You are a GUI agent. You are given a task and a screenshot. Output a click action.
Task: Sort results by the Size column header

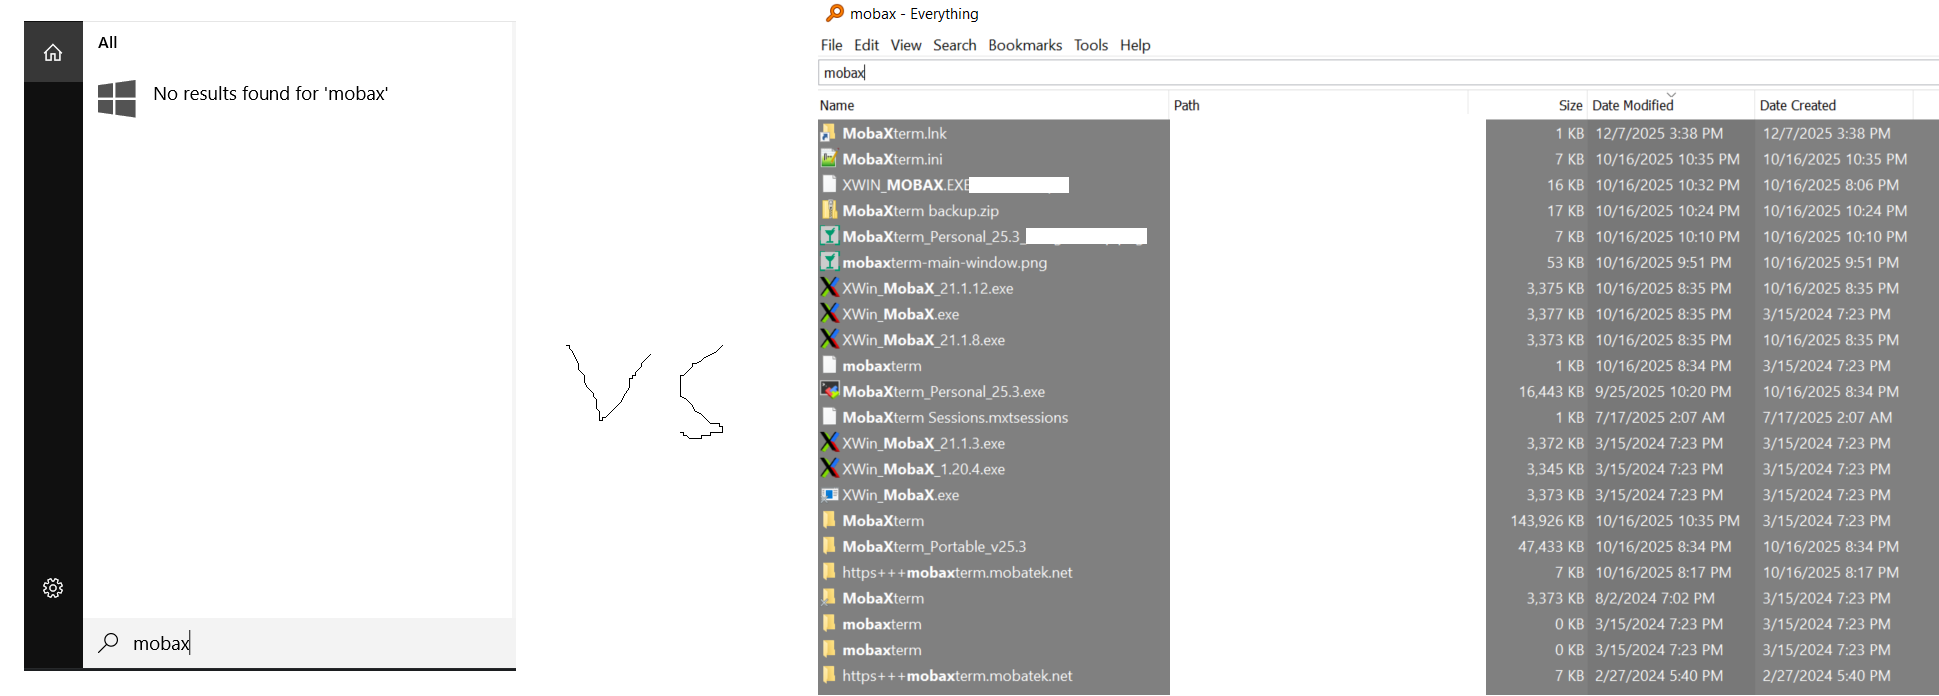click(x=1527, y=105)
